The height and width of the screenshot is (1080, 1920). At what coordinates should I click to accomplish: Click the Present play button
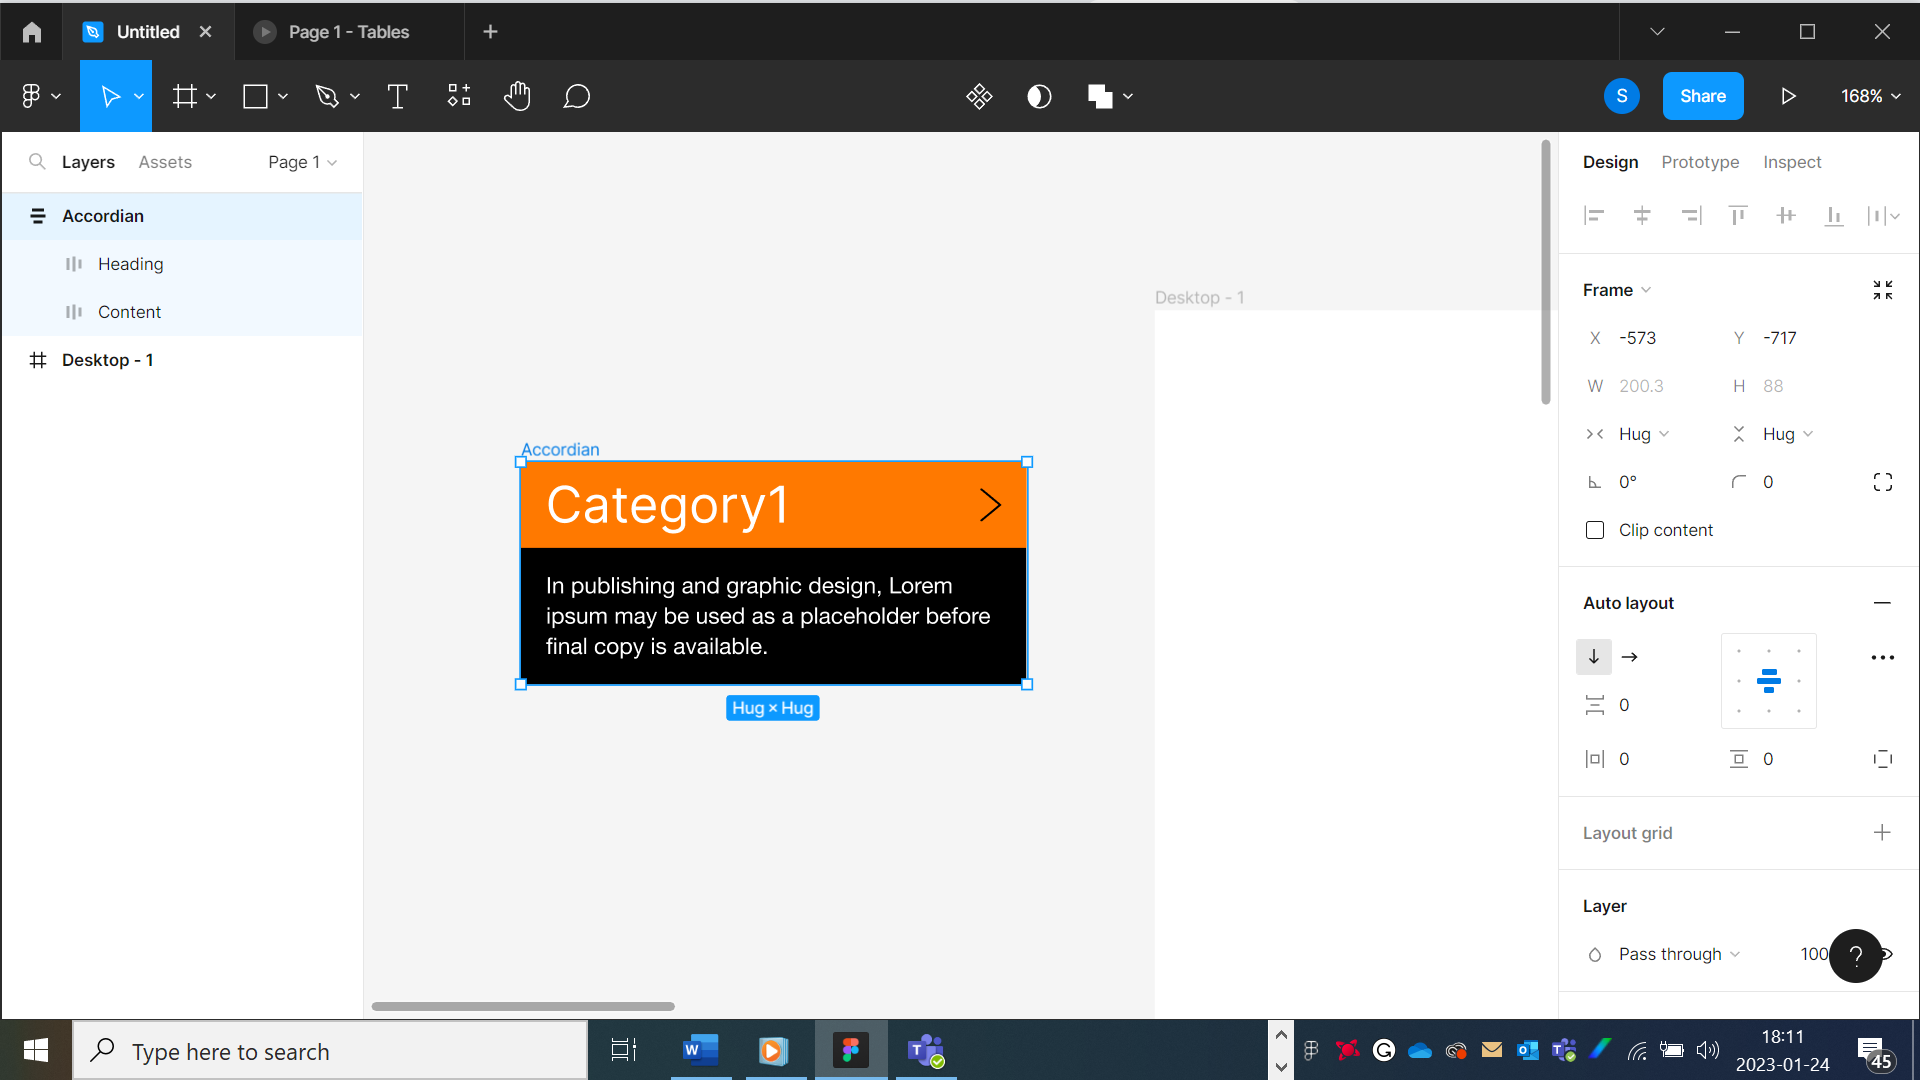[x=1789, y=96]
